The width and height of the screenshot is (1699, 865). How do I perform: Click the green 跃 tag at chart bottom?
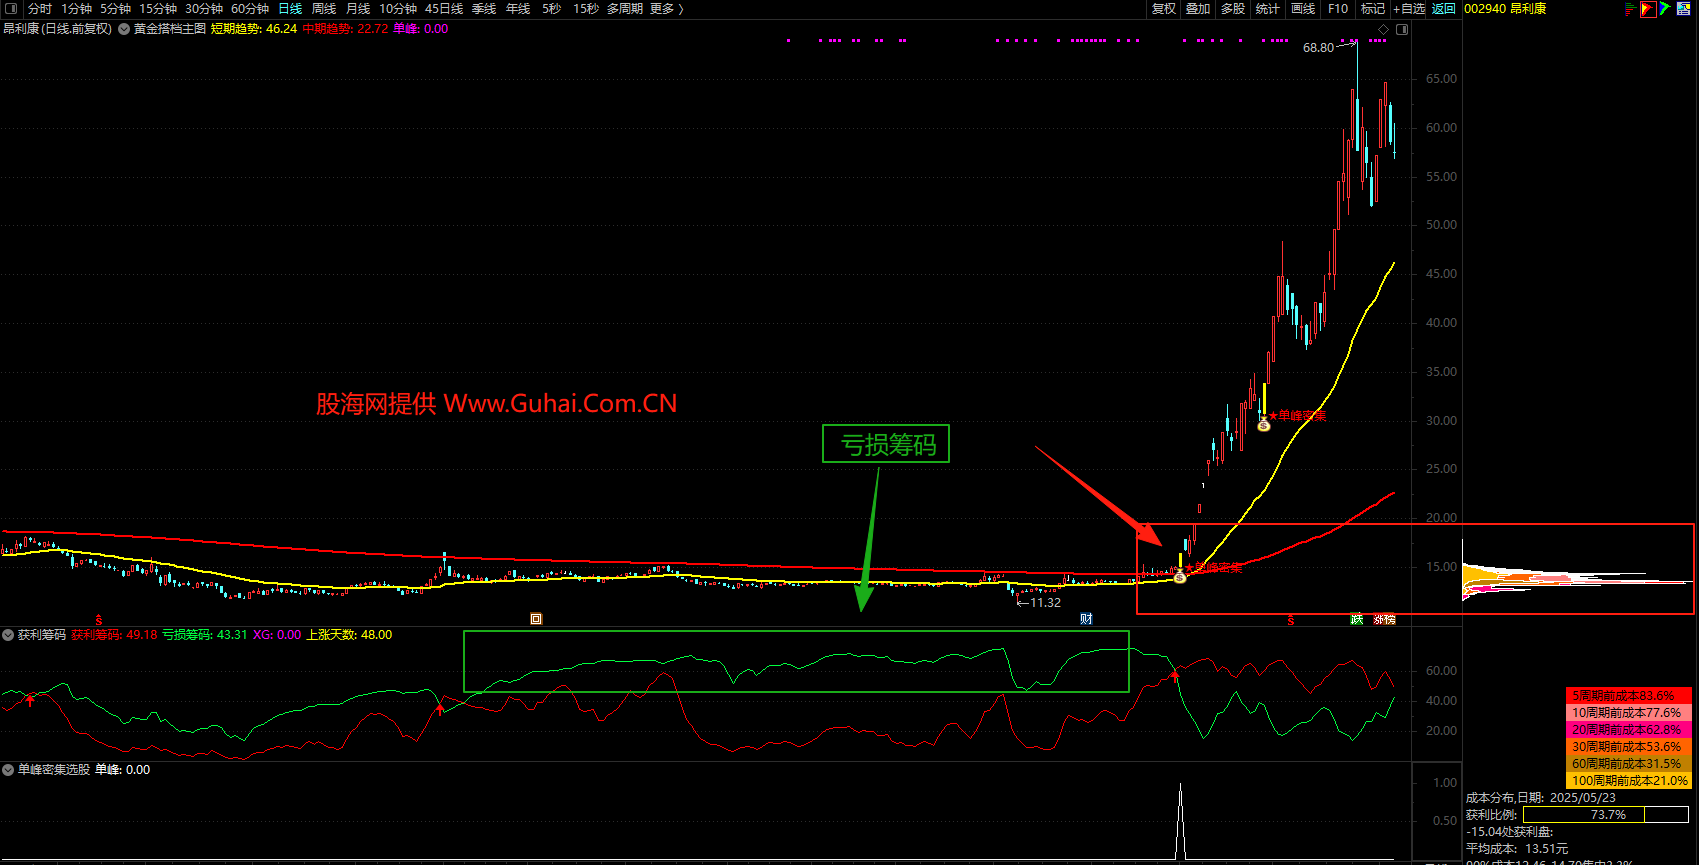coord(1357,619)
